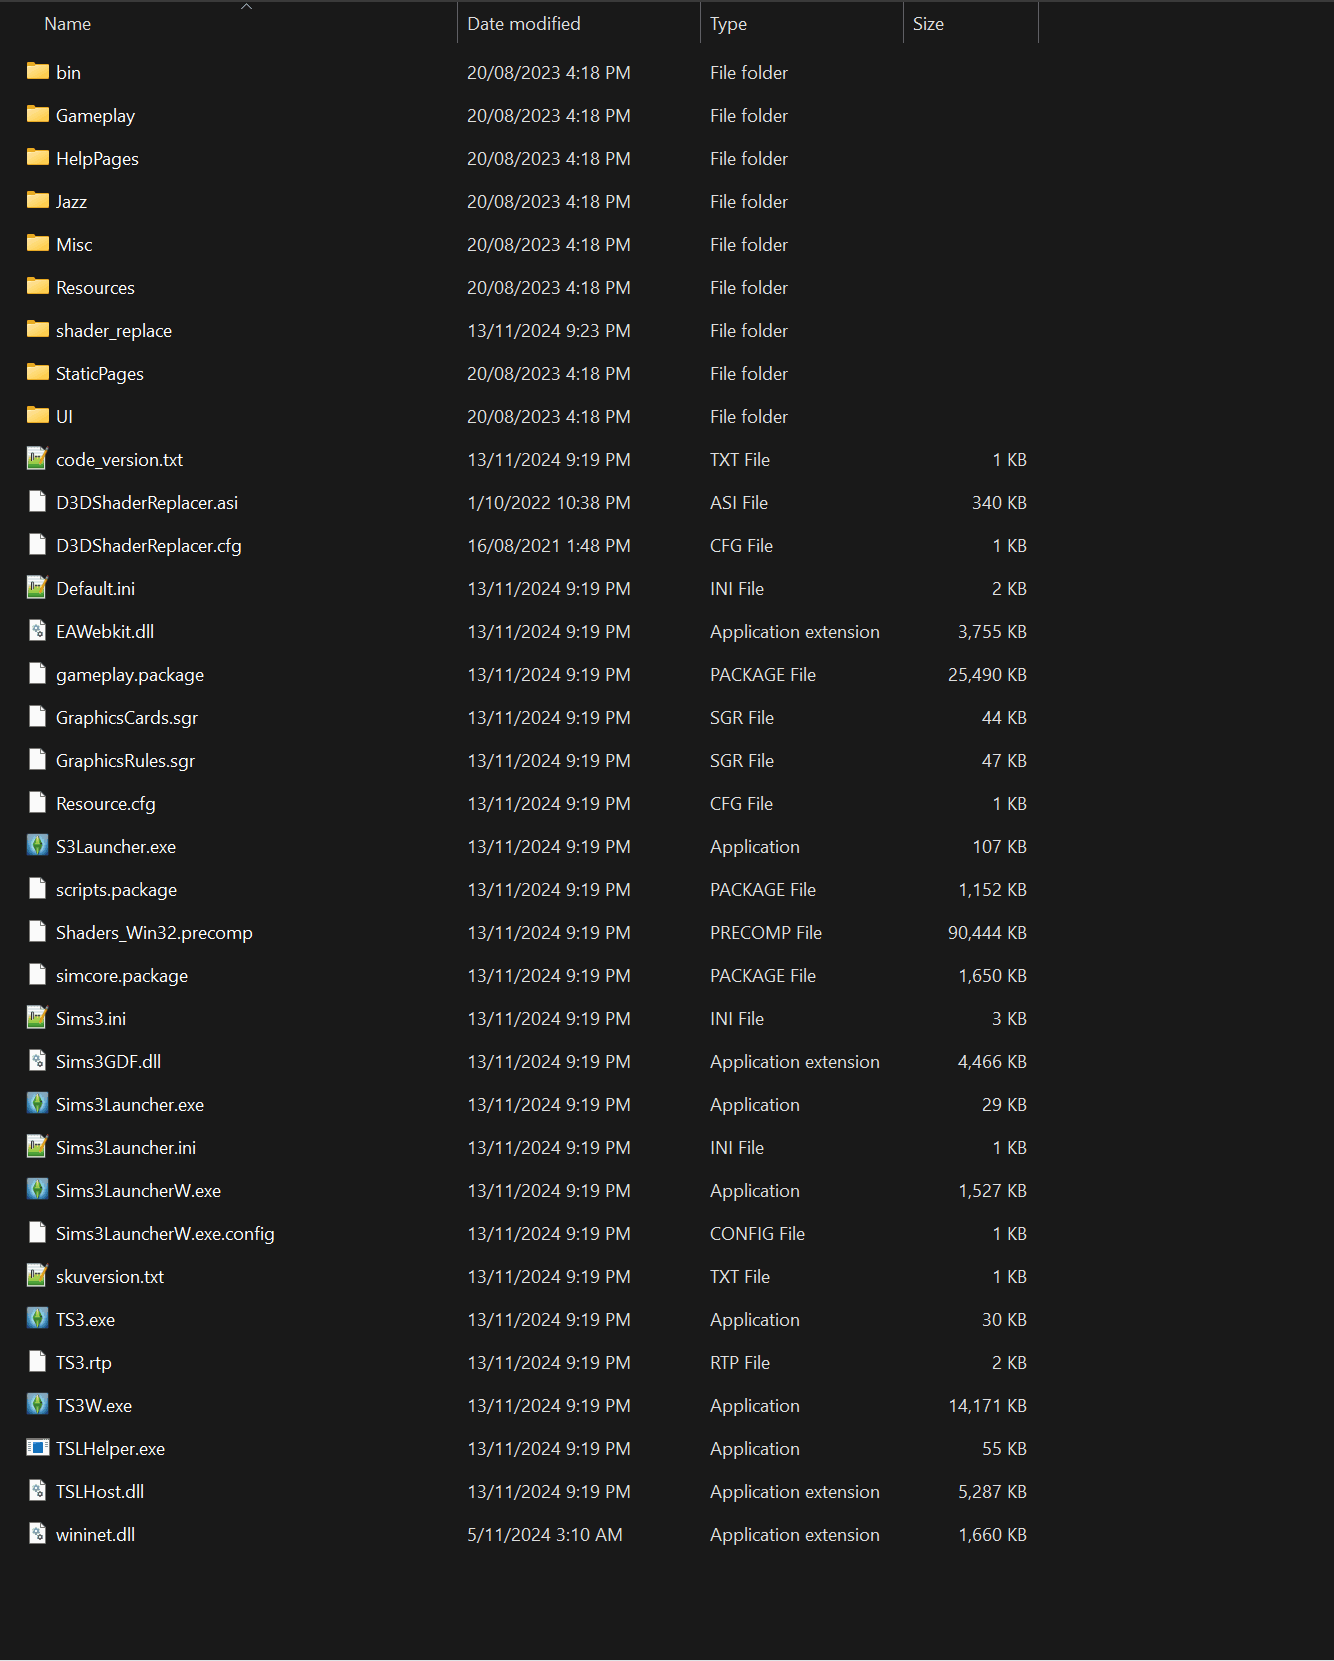This screenshot has height=1661, width=1334.
Task: Click the CONFIG File type cell
Action: click(757, 1234)
